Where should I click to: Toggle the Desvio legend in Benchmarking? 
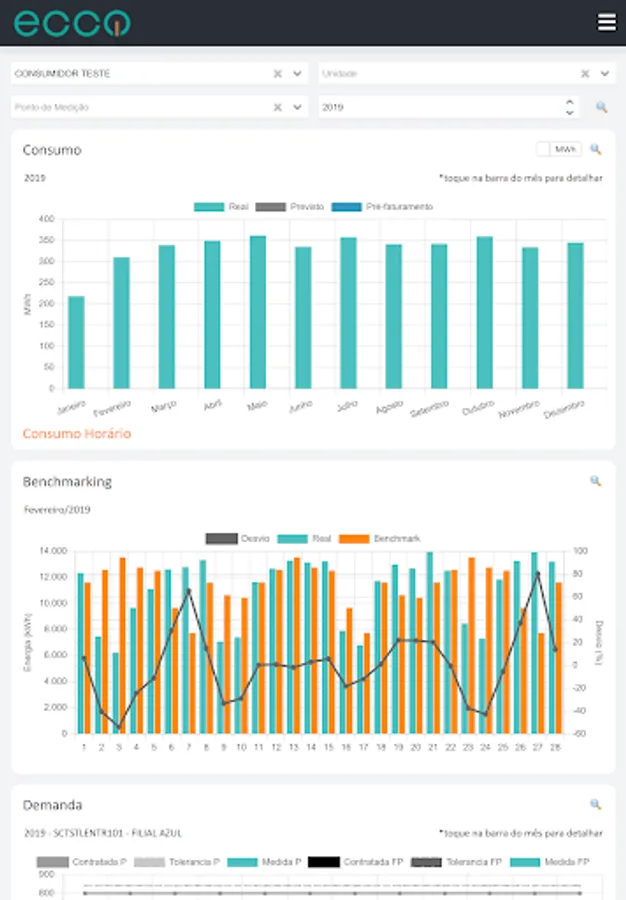(238, 538)
